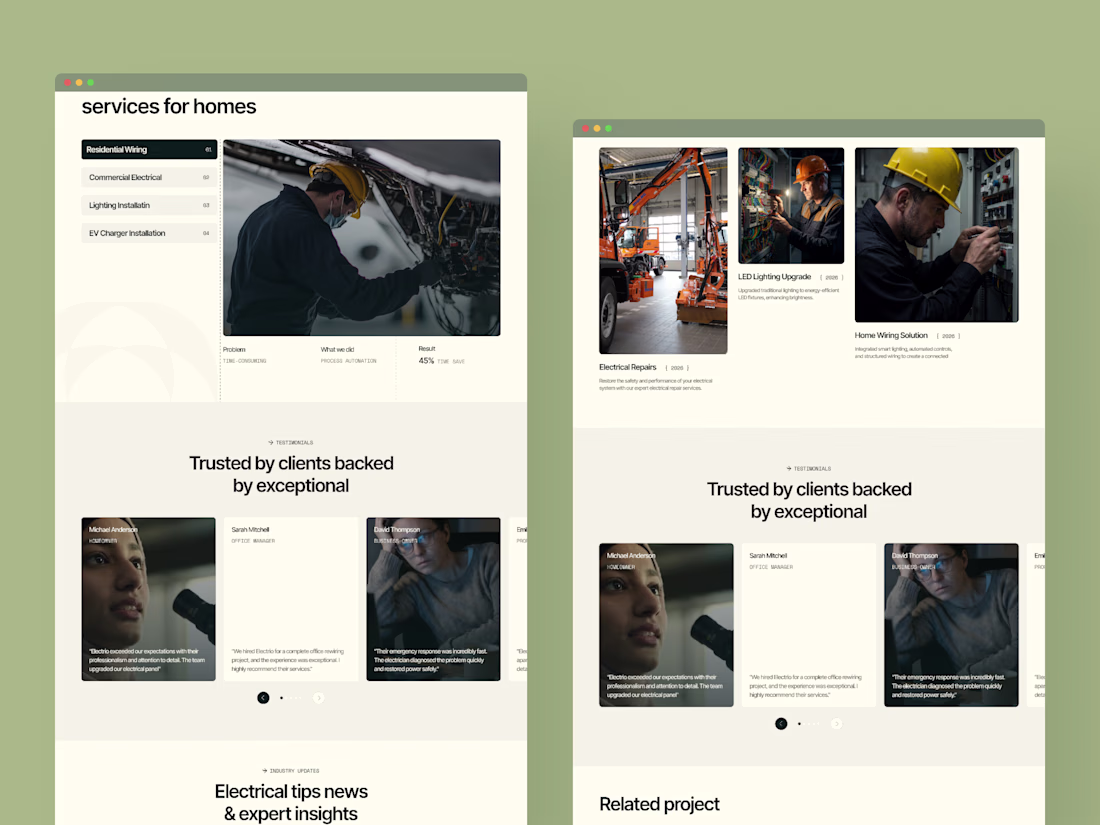Click the electrician wiring photo in left window

click(361, 238)
